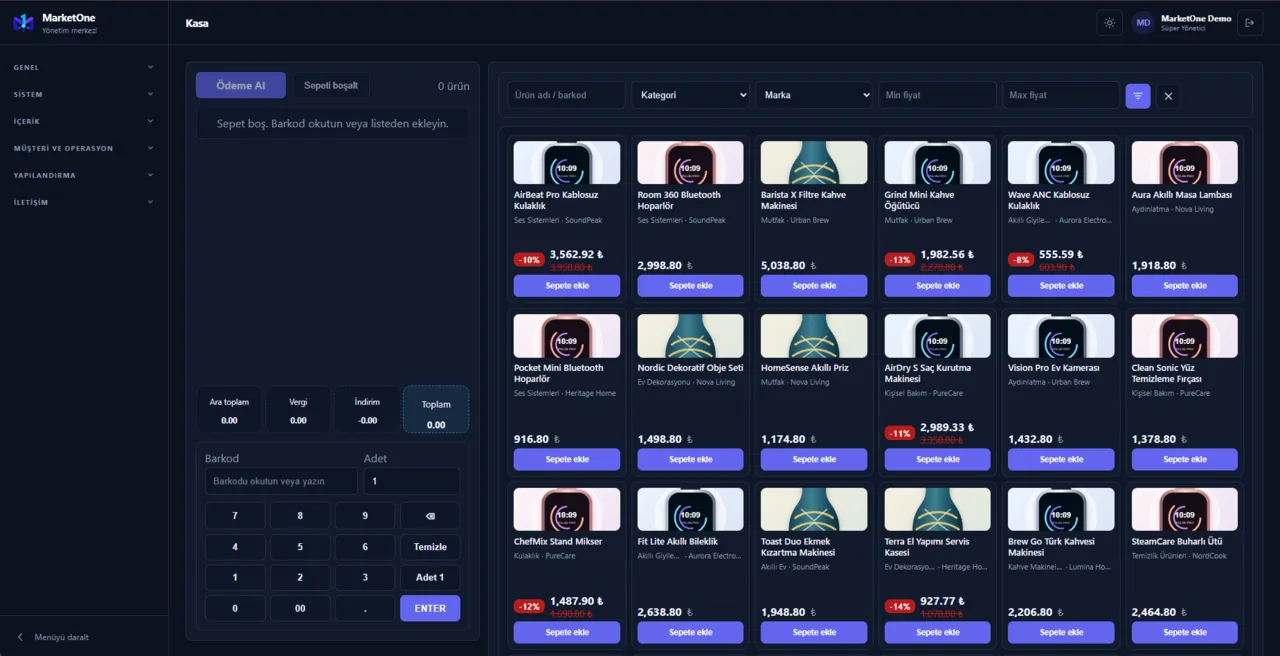Focus the Min fiyat input
This screenshot has width=1280, height=656.
937,95
